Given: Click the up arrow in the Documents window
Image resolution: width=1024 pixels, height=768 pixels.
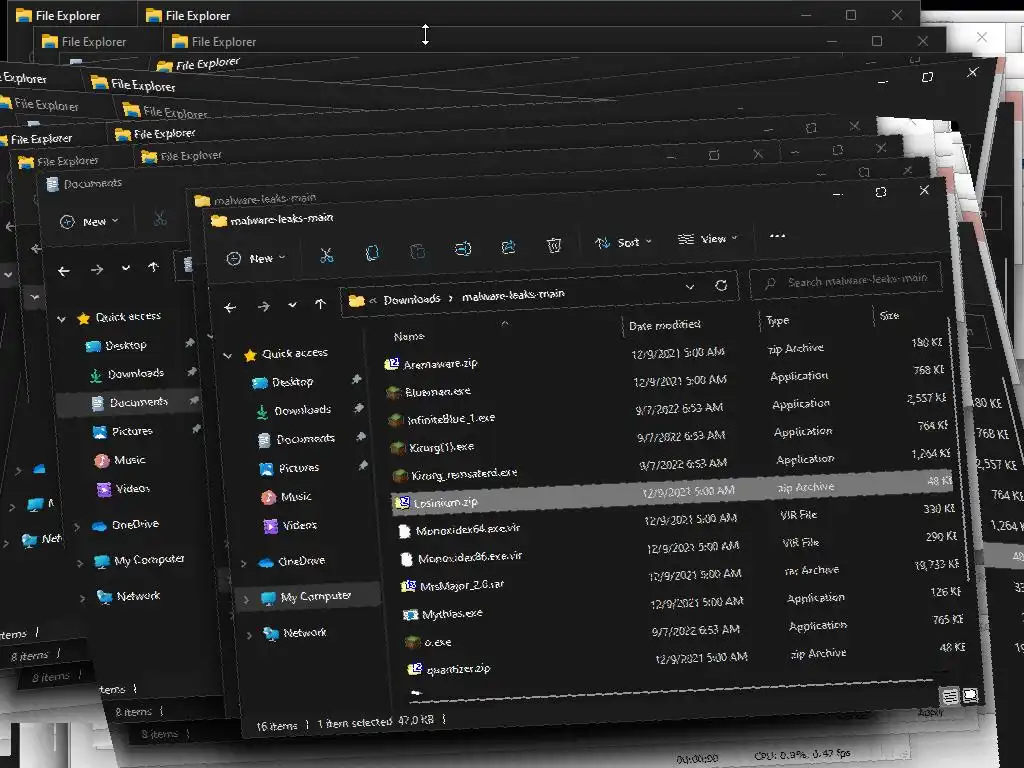Looking at the screenshot, I should point(153,266).
